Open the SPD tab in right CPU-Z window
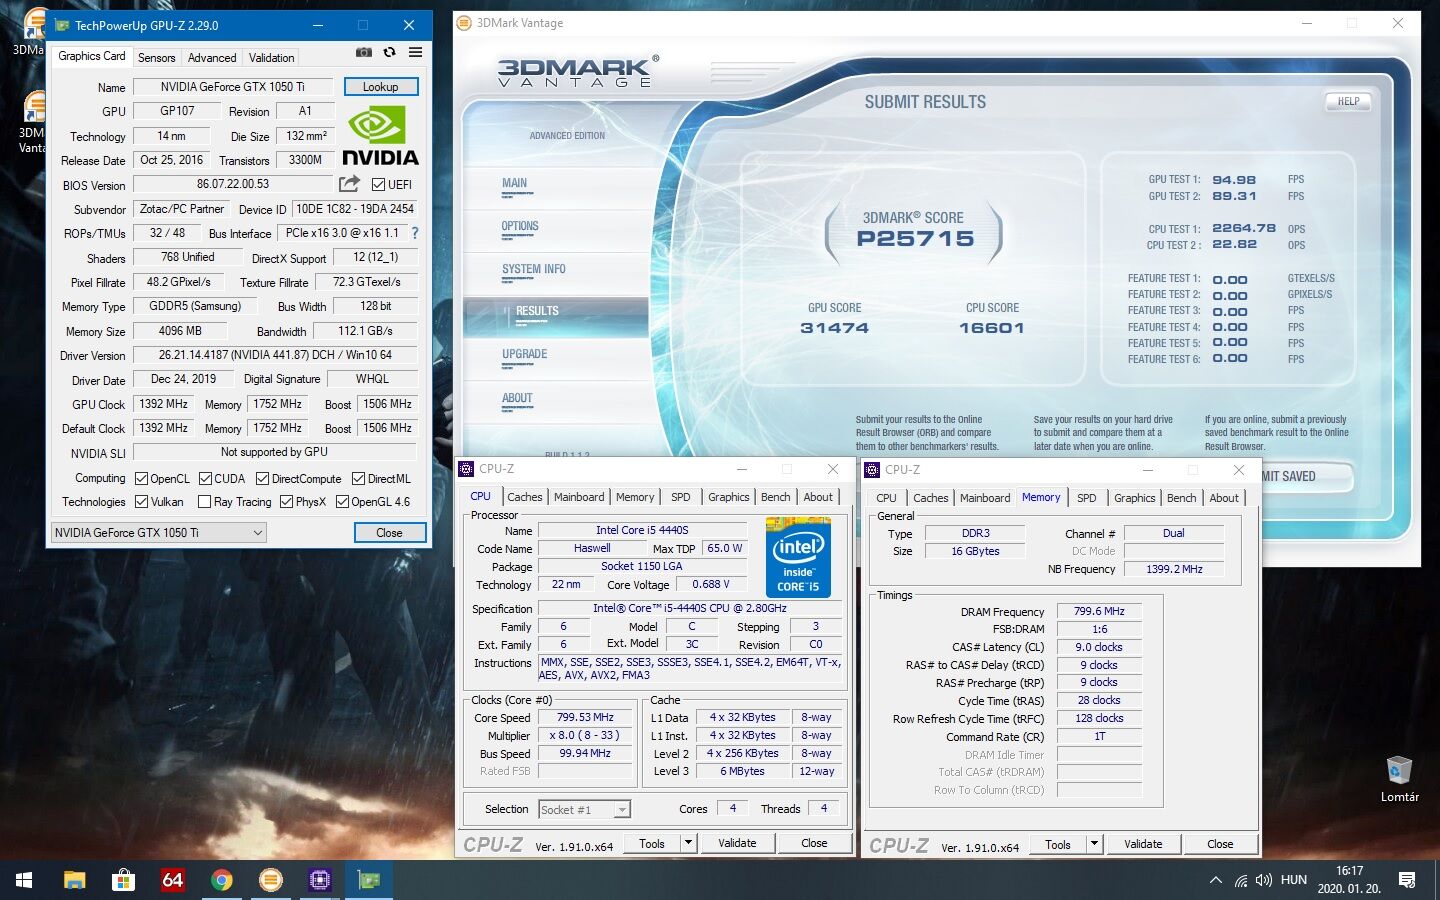The width and height of the screenshot is (1440, 900). click(1087, 498)
